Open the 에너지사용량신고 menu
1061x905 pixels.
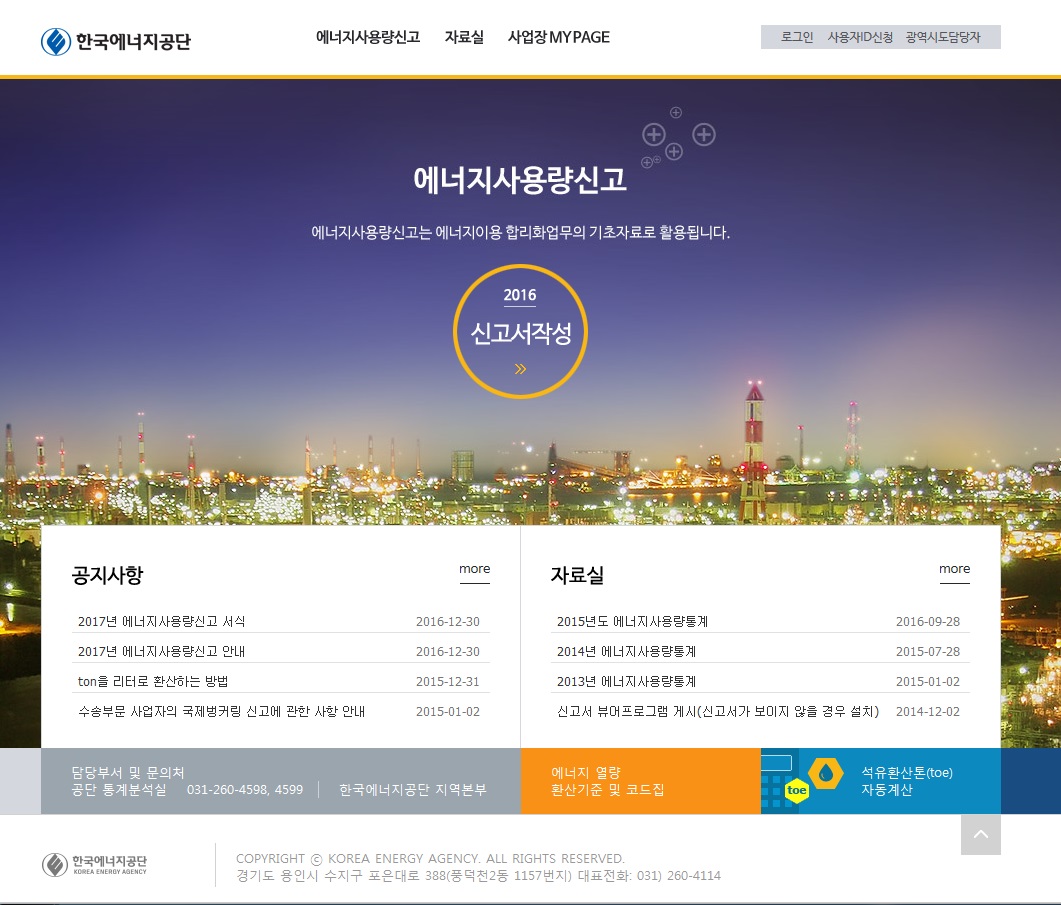point(368,37)
